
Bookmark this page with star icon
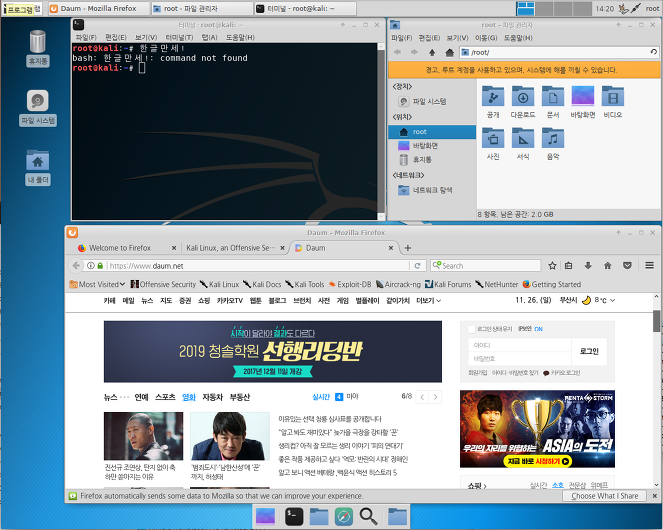click(x=552, y=266)
